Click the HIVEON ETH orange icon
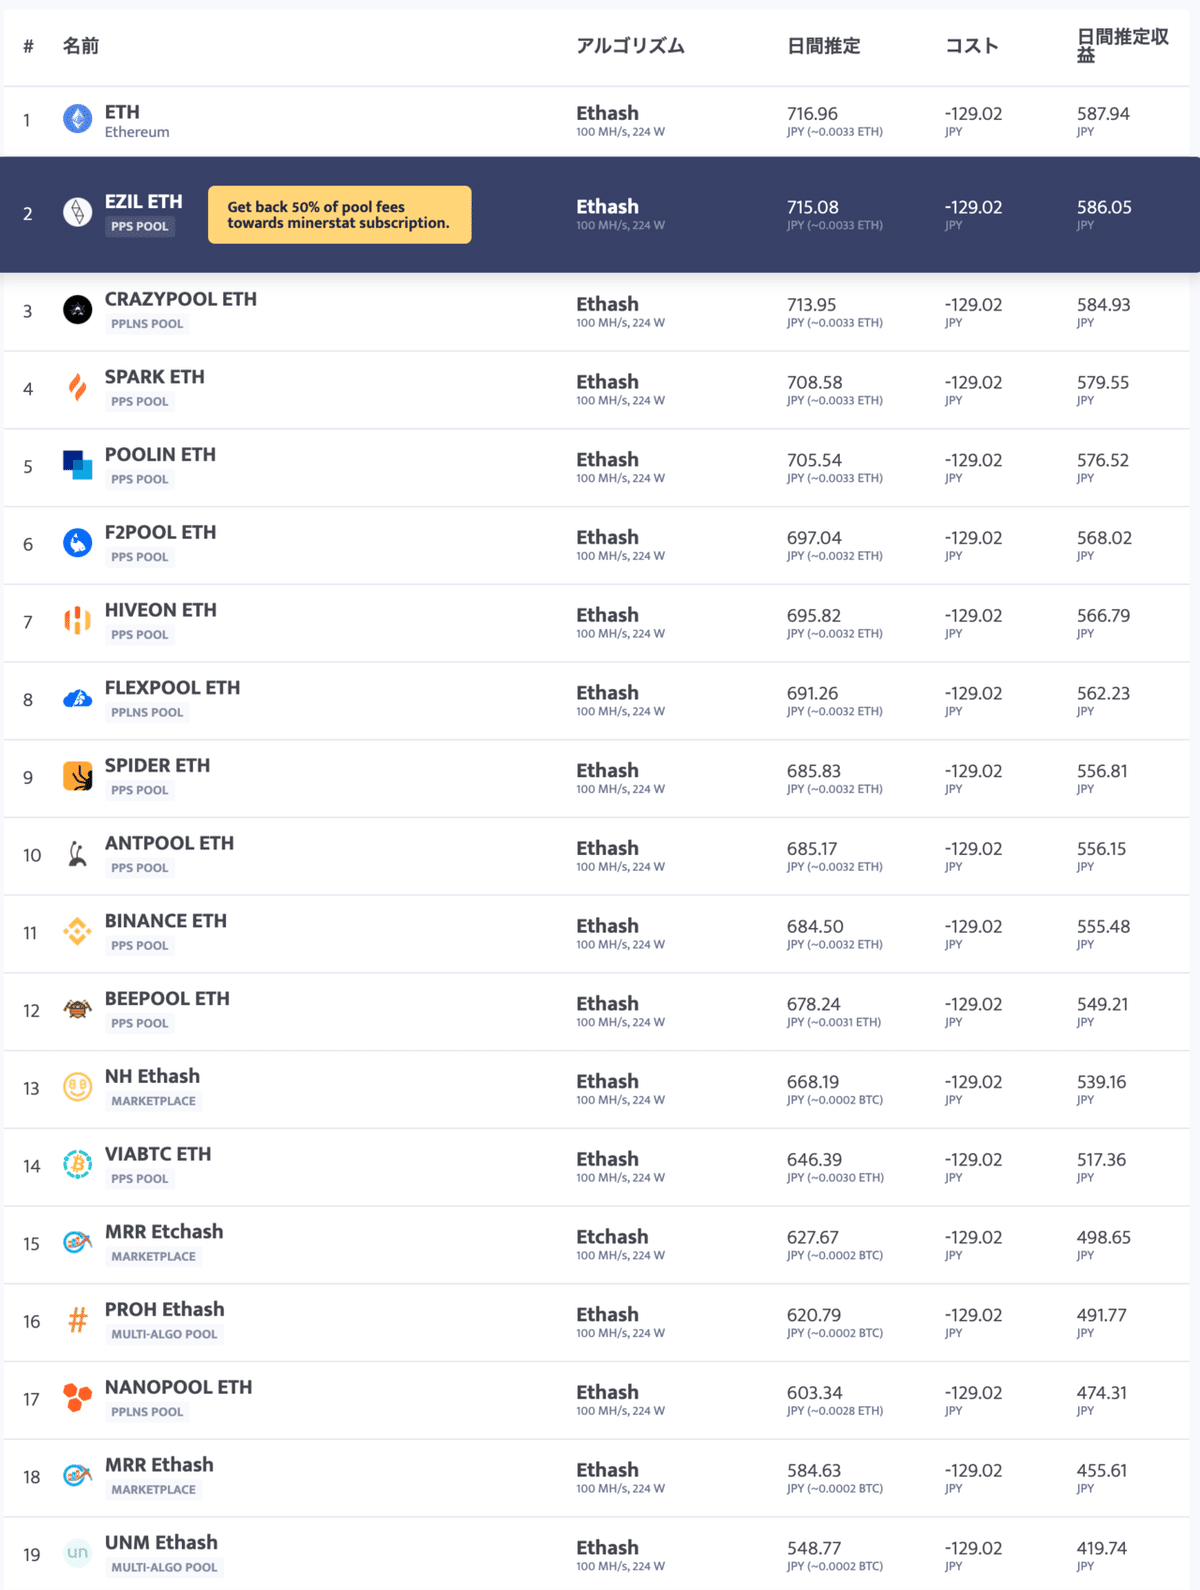The image size is (1200, 1590). pyautogui.click(x=77, y=621)
